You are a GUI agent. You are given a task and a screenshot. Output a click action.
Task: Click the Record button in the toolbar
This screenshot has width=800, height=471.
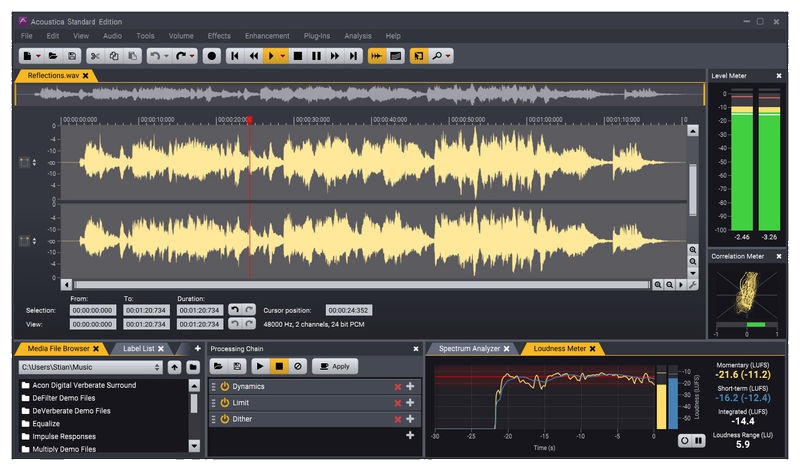pos(211,56)
